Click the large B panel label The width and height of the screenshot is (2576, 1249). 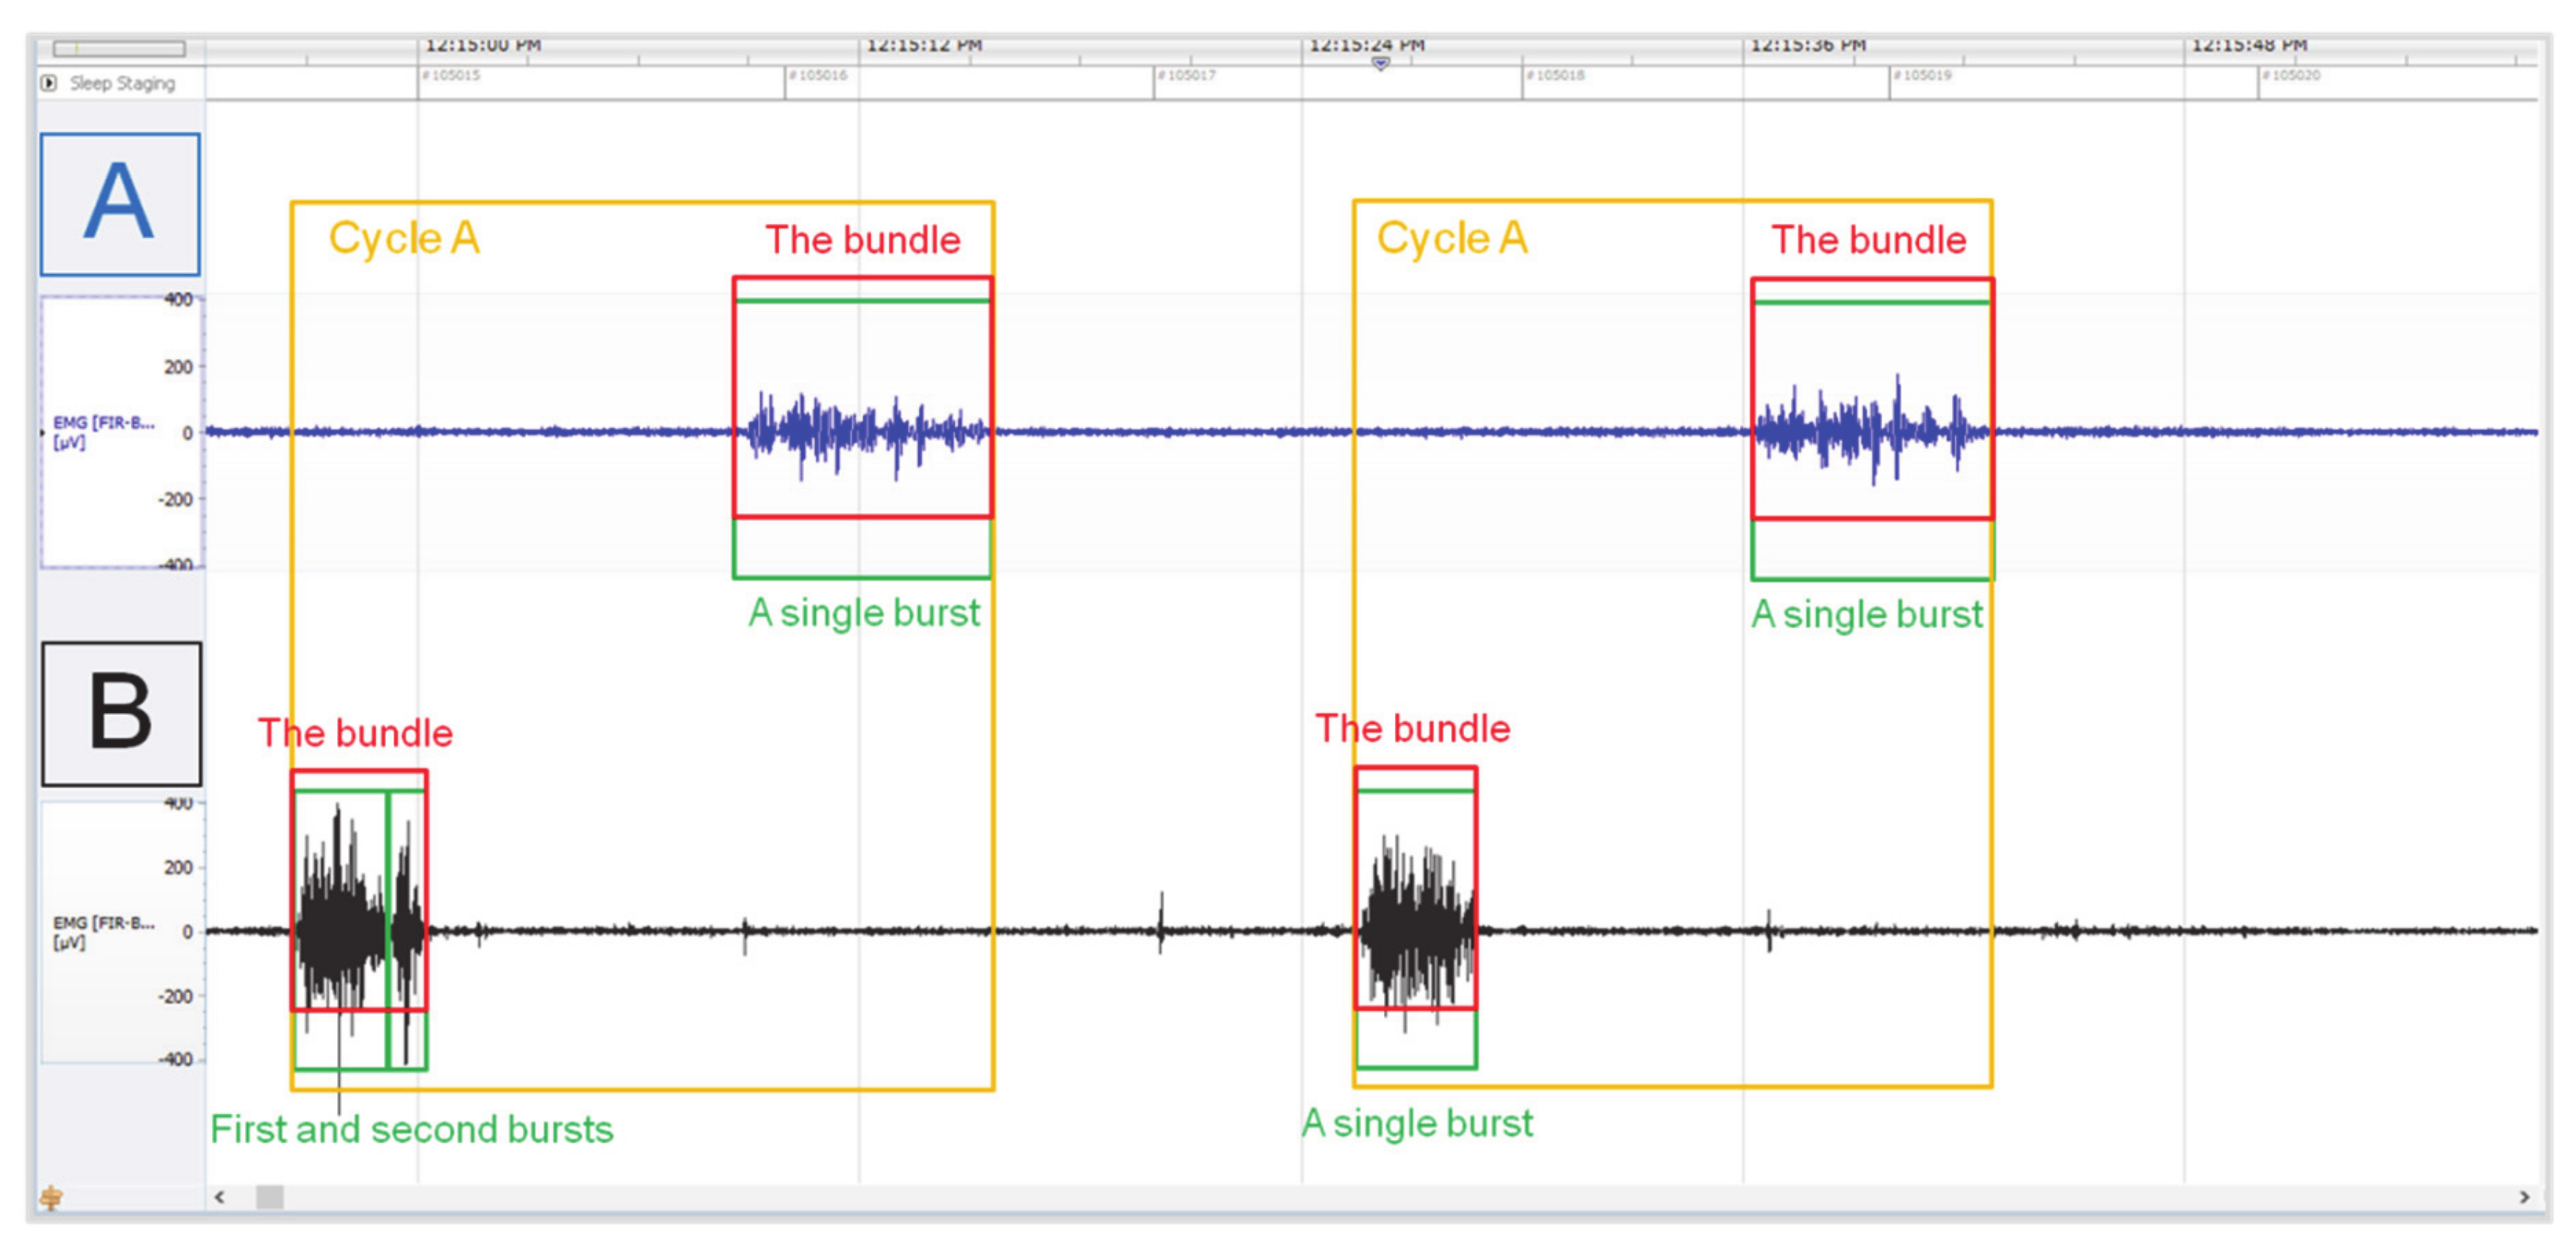(x=121, y=713)
